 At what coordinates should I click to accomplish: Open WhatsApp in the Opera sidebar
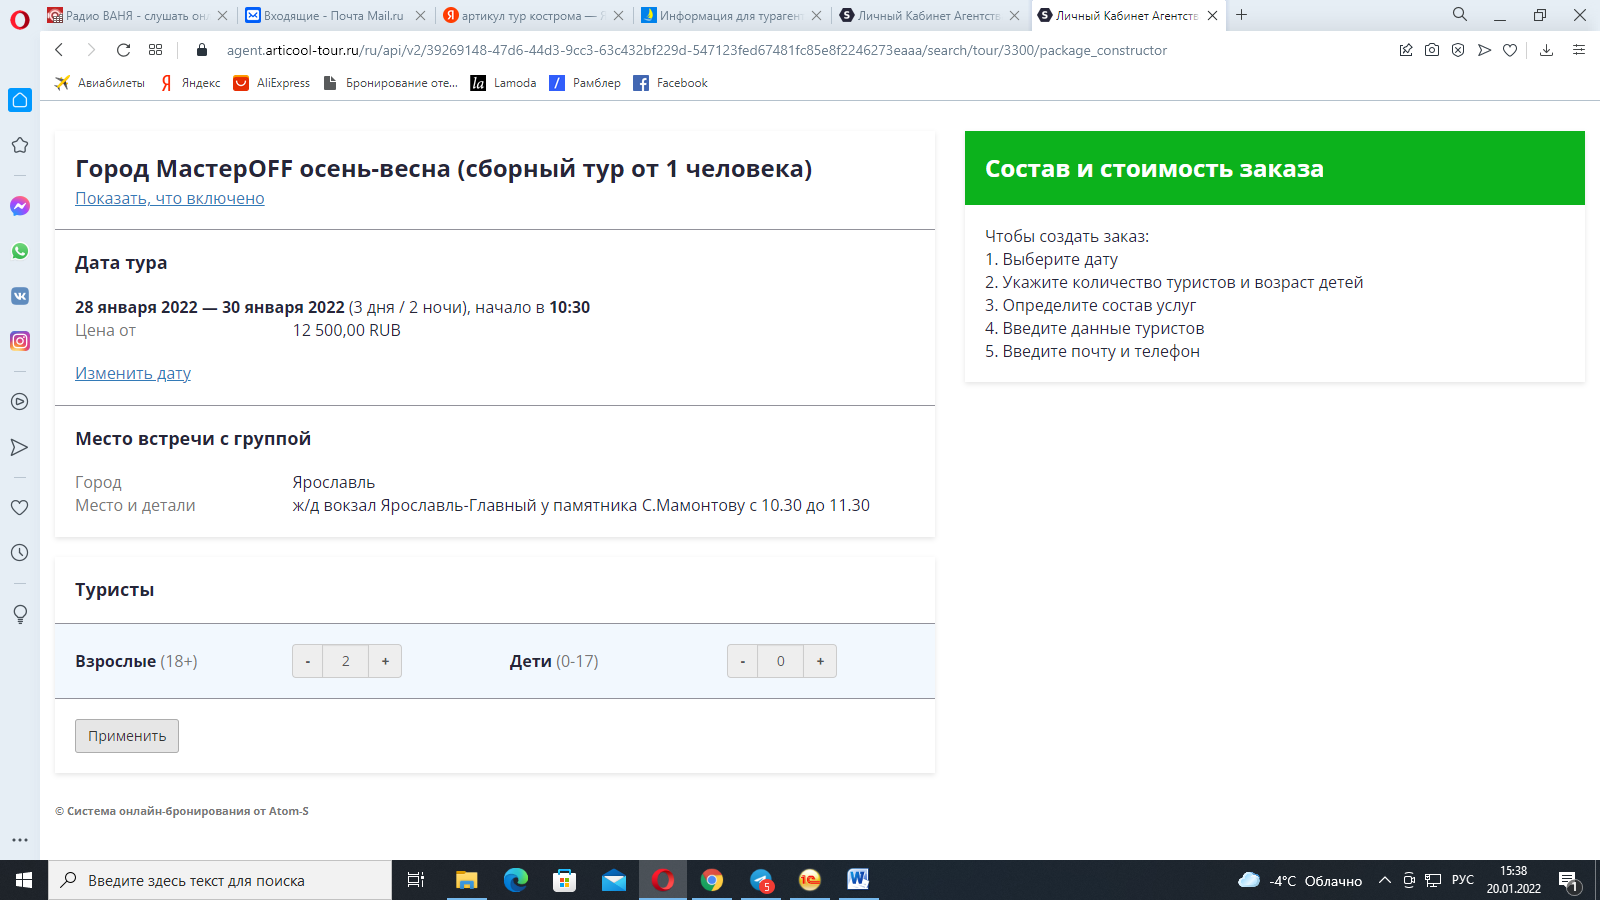20,251
